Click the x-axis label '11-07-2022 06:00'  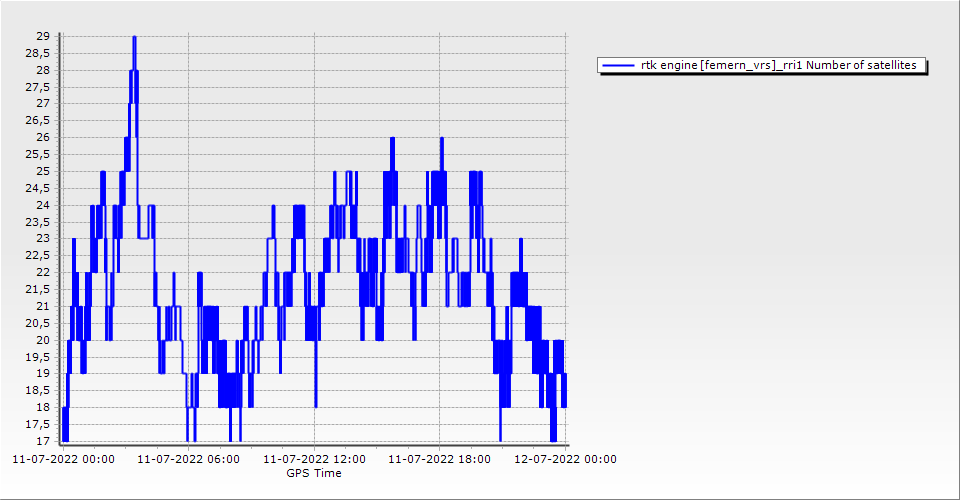pyautogui.click(x=188, y=460)
